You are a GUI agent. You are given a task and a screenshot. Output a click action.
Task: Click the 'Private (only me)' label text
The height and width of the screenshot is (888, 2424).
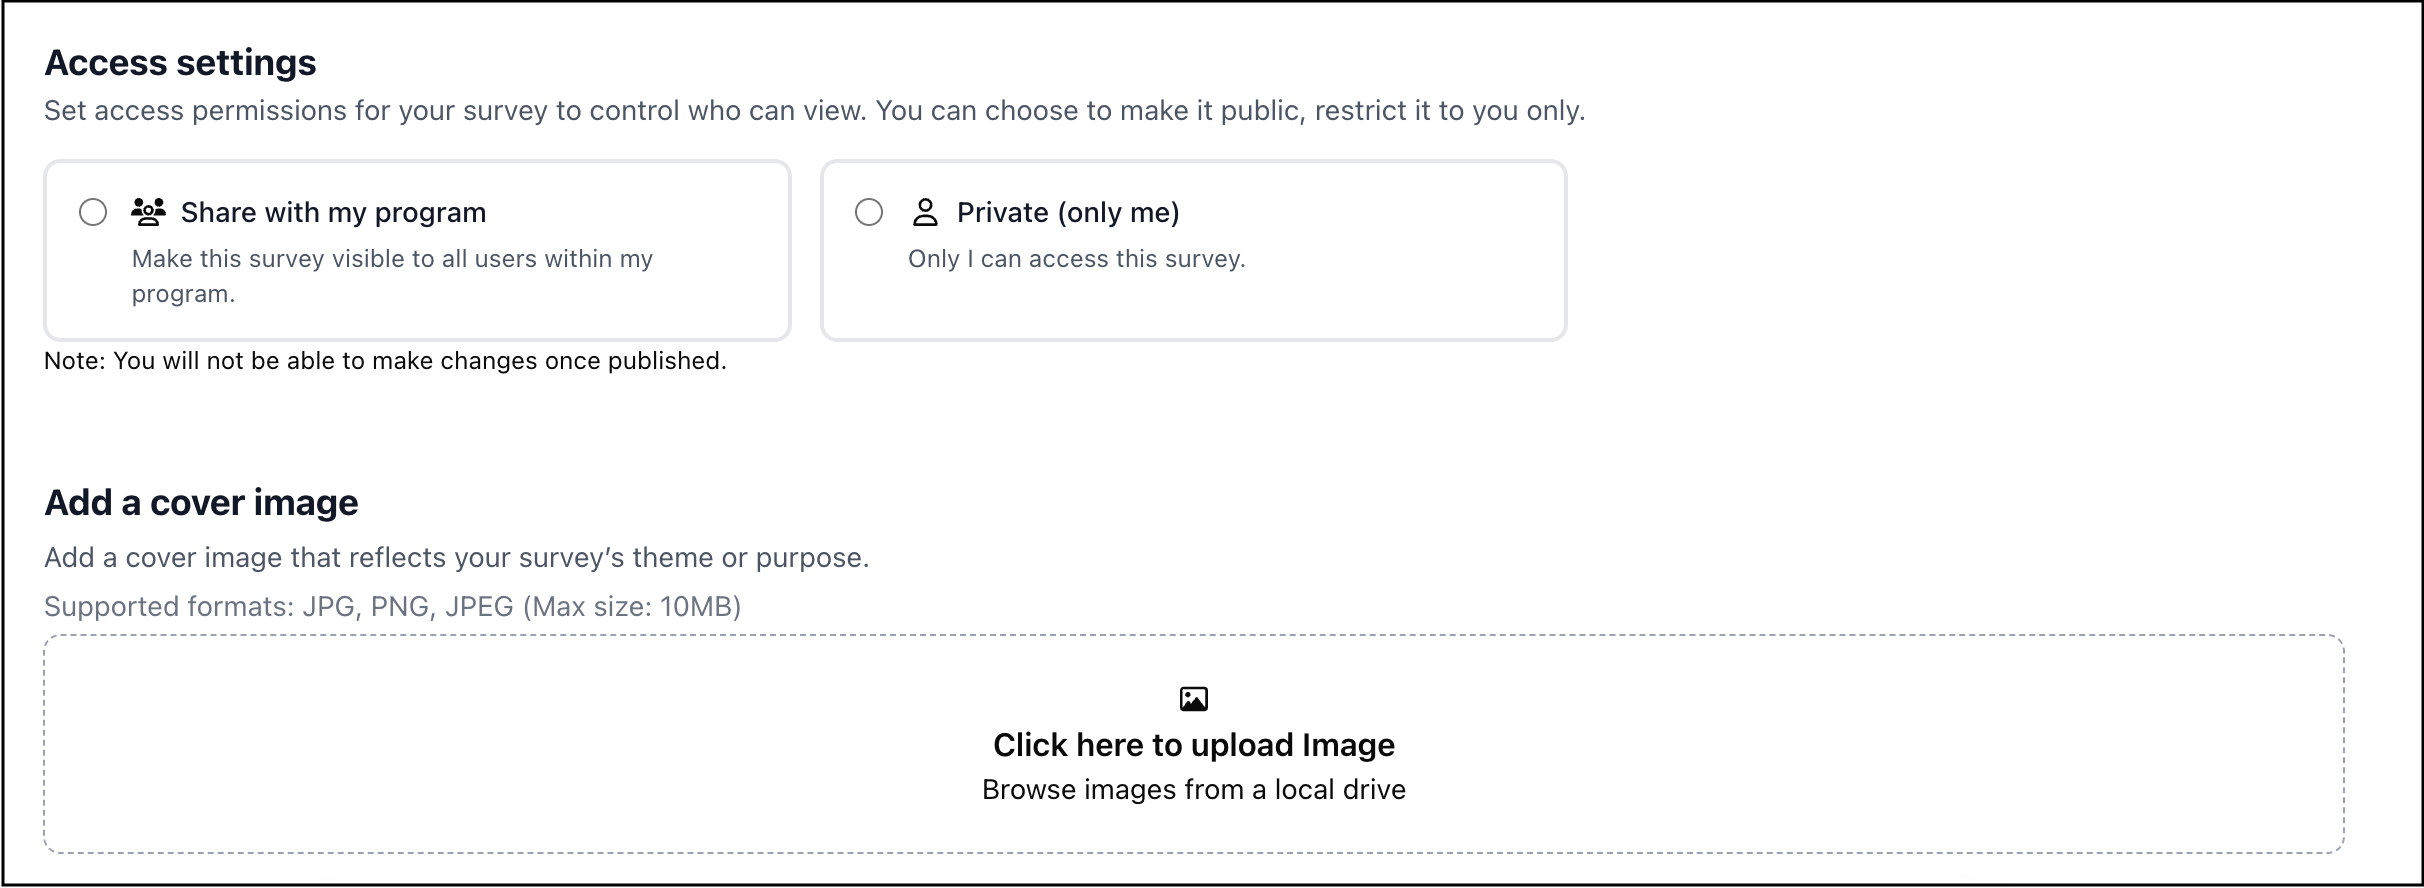point(1068,212)
